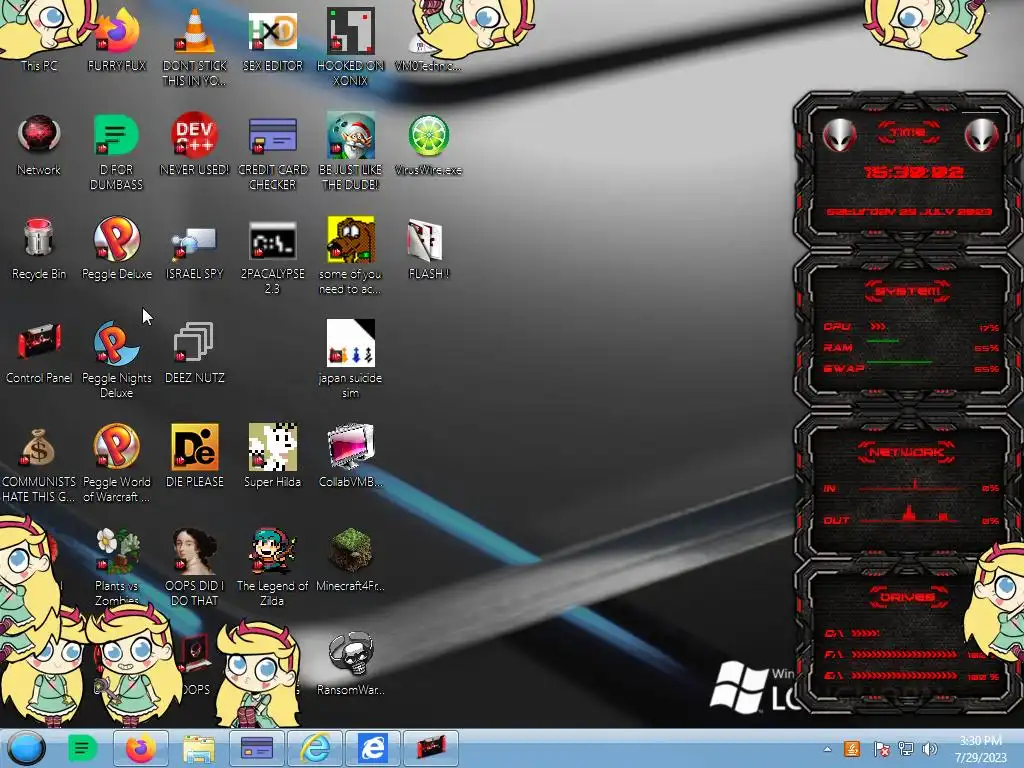The width and height of the screenshot is (1024, 768).
Task: Click the volume speaker tray icon
Action: pyautogui.click(x=929, y=749)
